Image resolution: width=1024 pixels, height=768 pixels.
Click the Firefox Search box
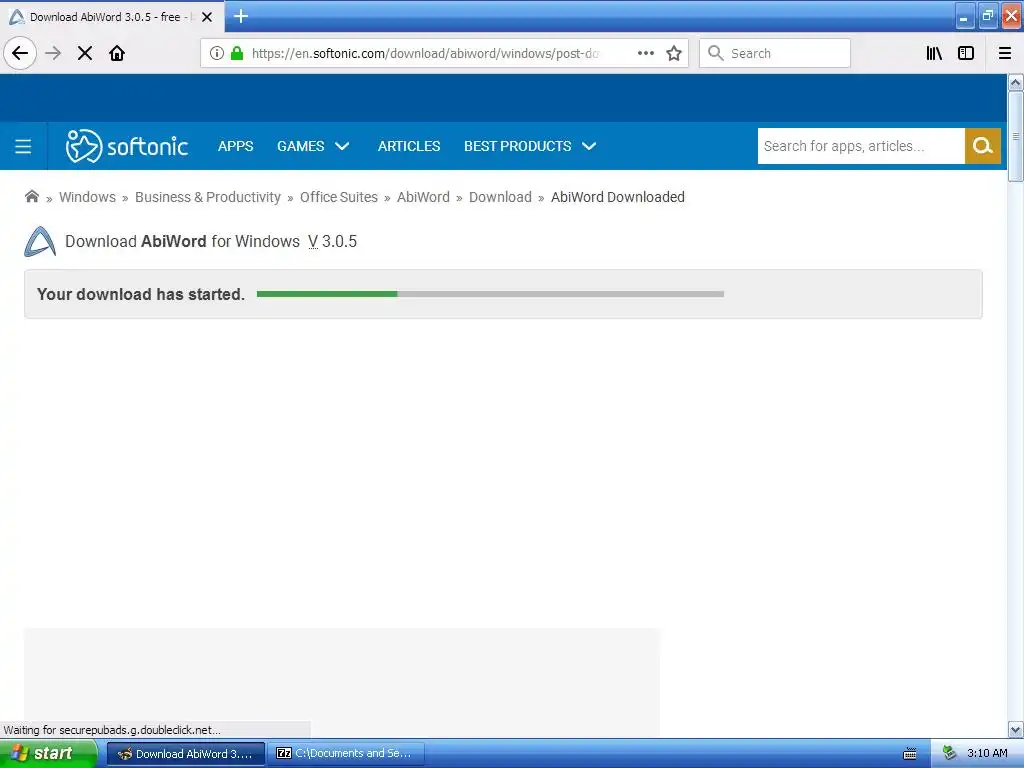click(775, 53)
